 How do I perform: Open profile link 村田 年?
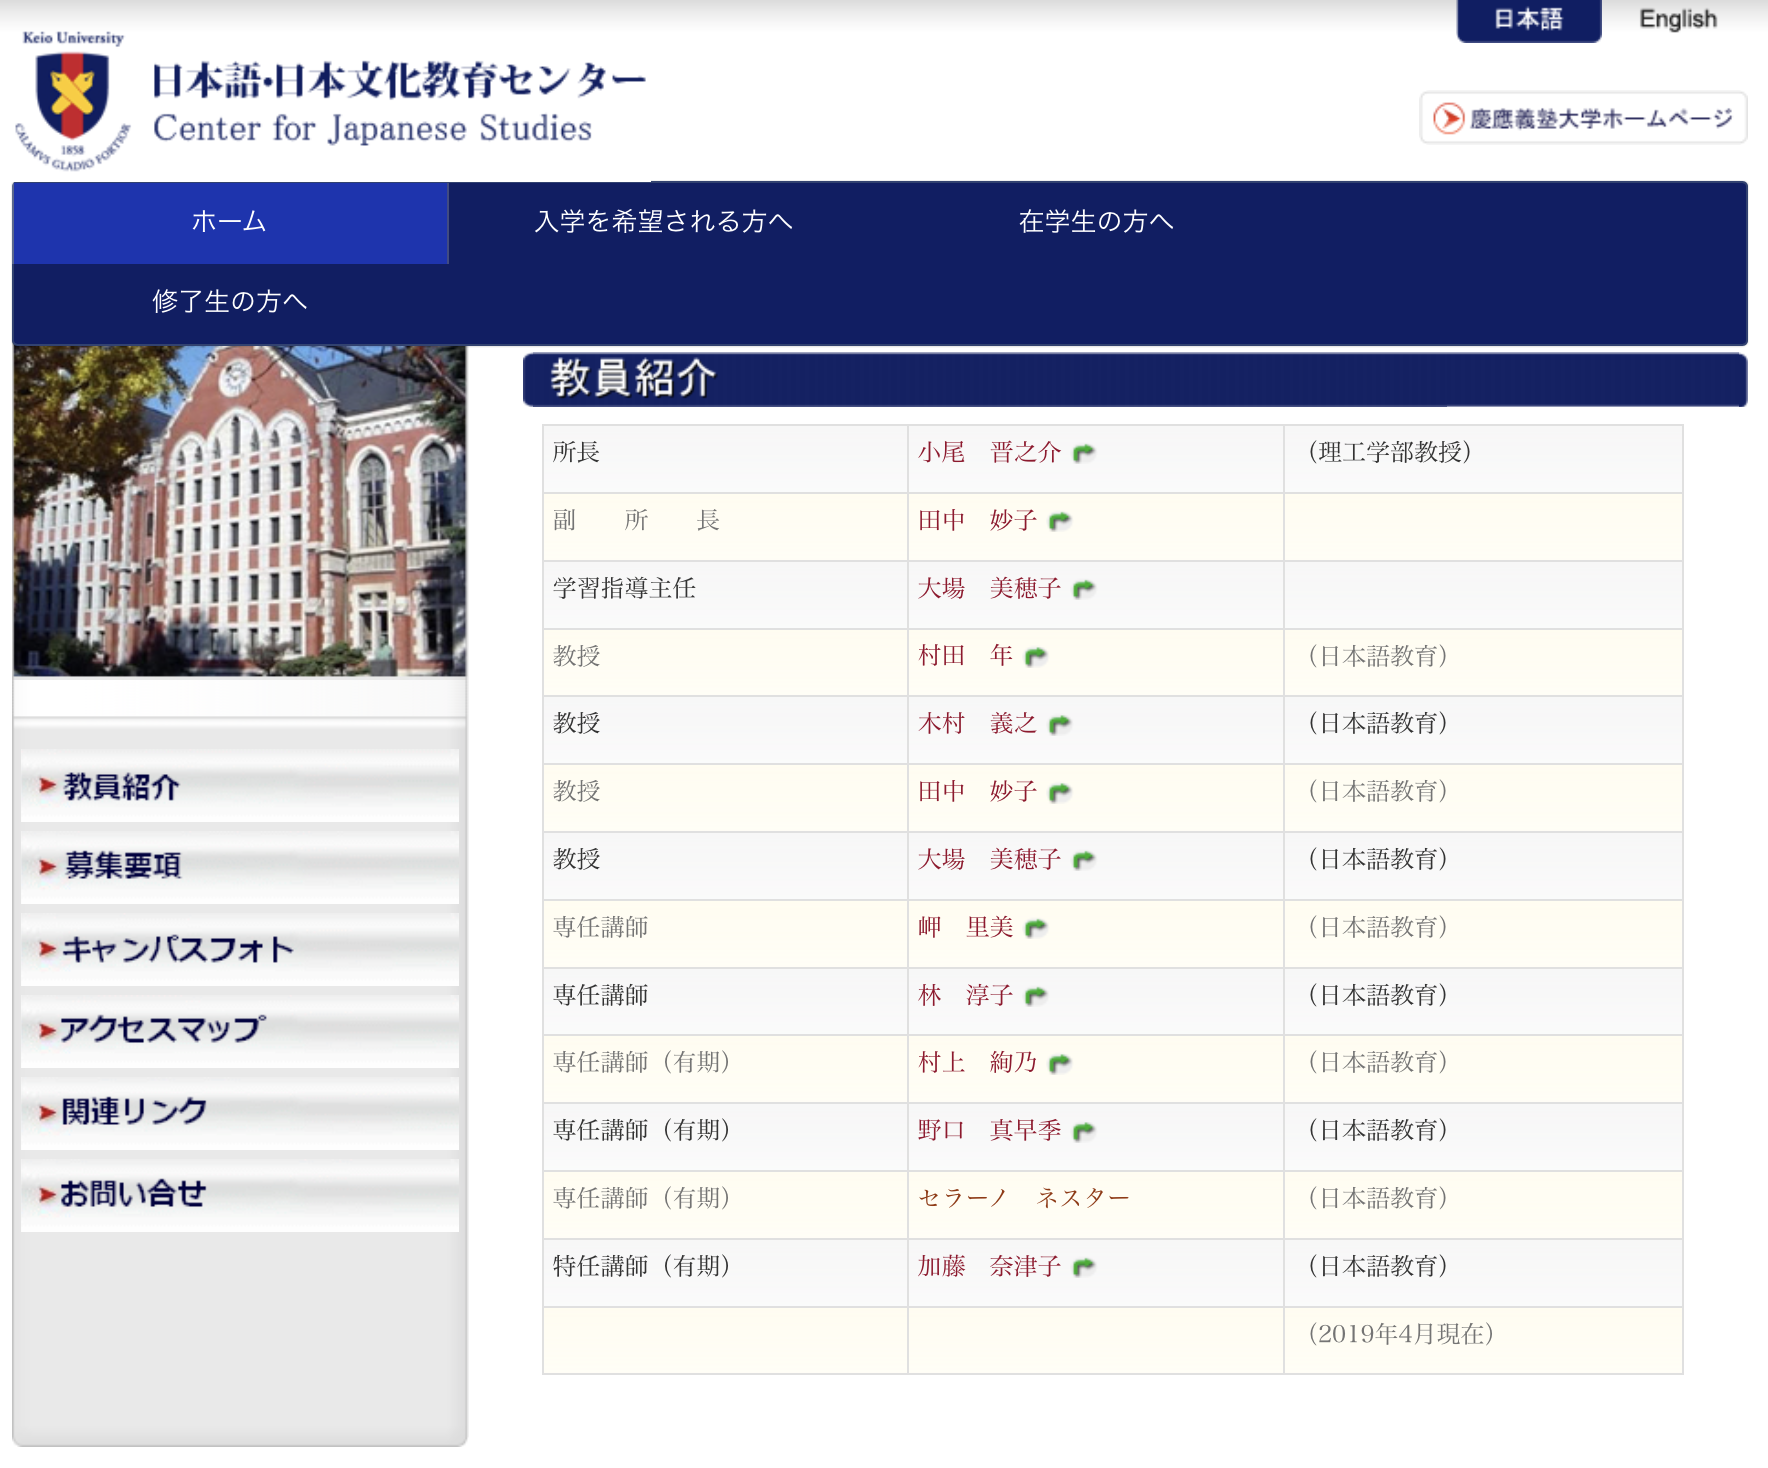pos(966,656)
